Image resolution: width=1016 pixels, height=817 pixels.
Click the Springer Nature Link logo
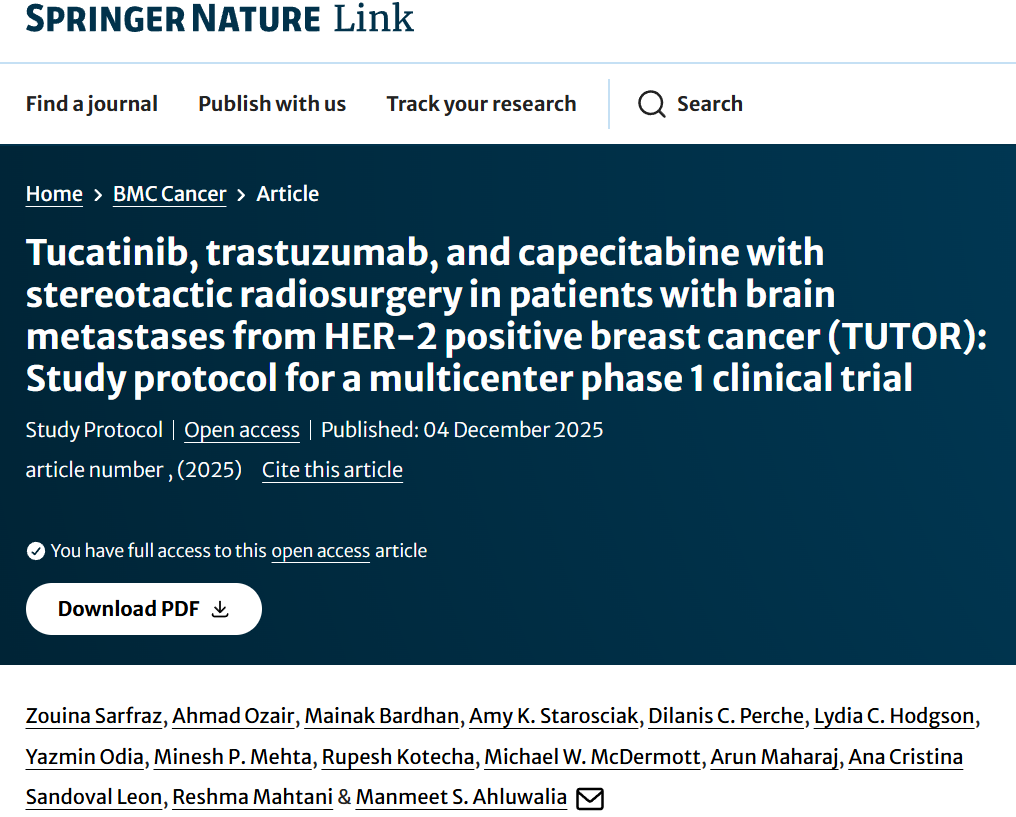click(x=220, y=18)
